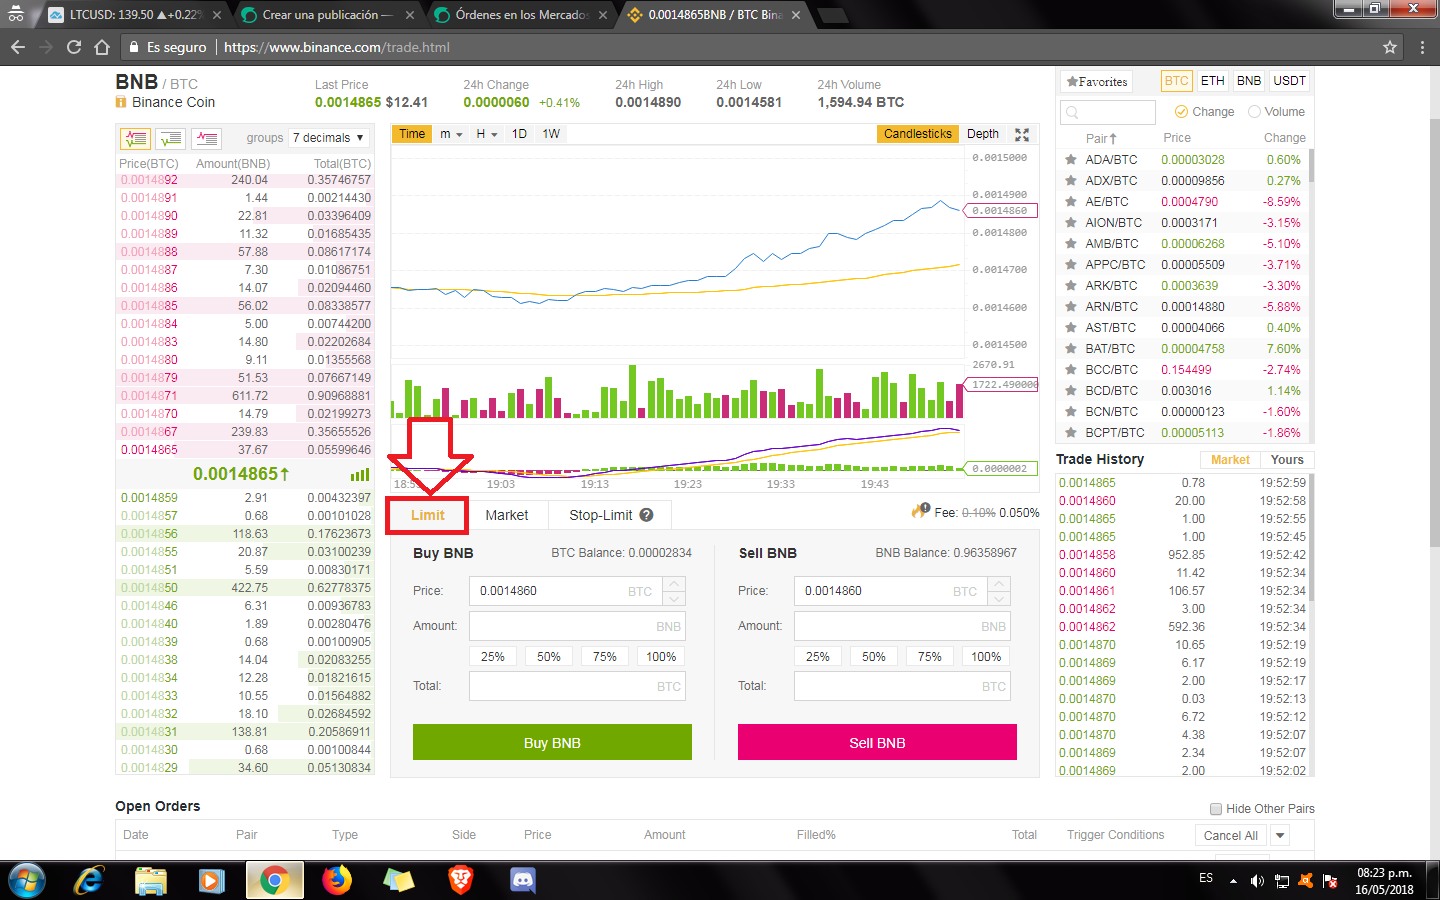Viewport: 1440px width, 900px height.
Task: Switch trade history to Yours
Action: pyautogui.click(x=1287, y=460)
